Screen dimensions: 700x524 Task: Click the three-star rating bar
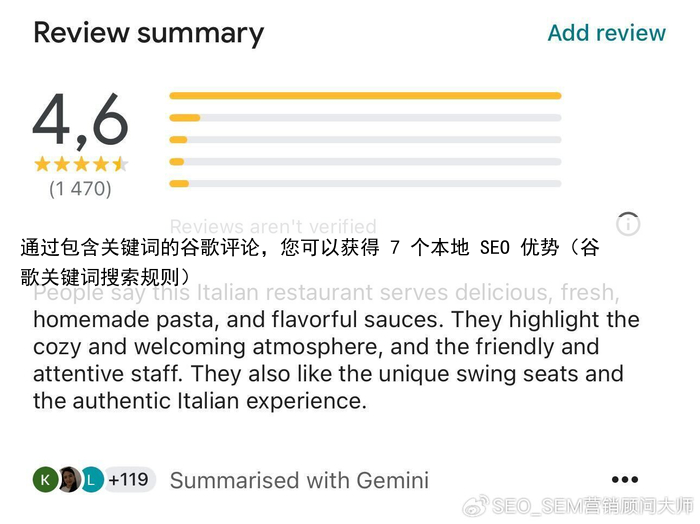click(x=365, y=140)
